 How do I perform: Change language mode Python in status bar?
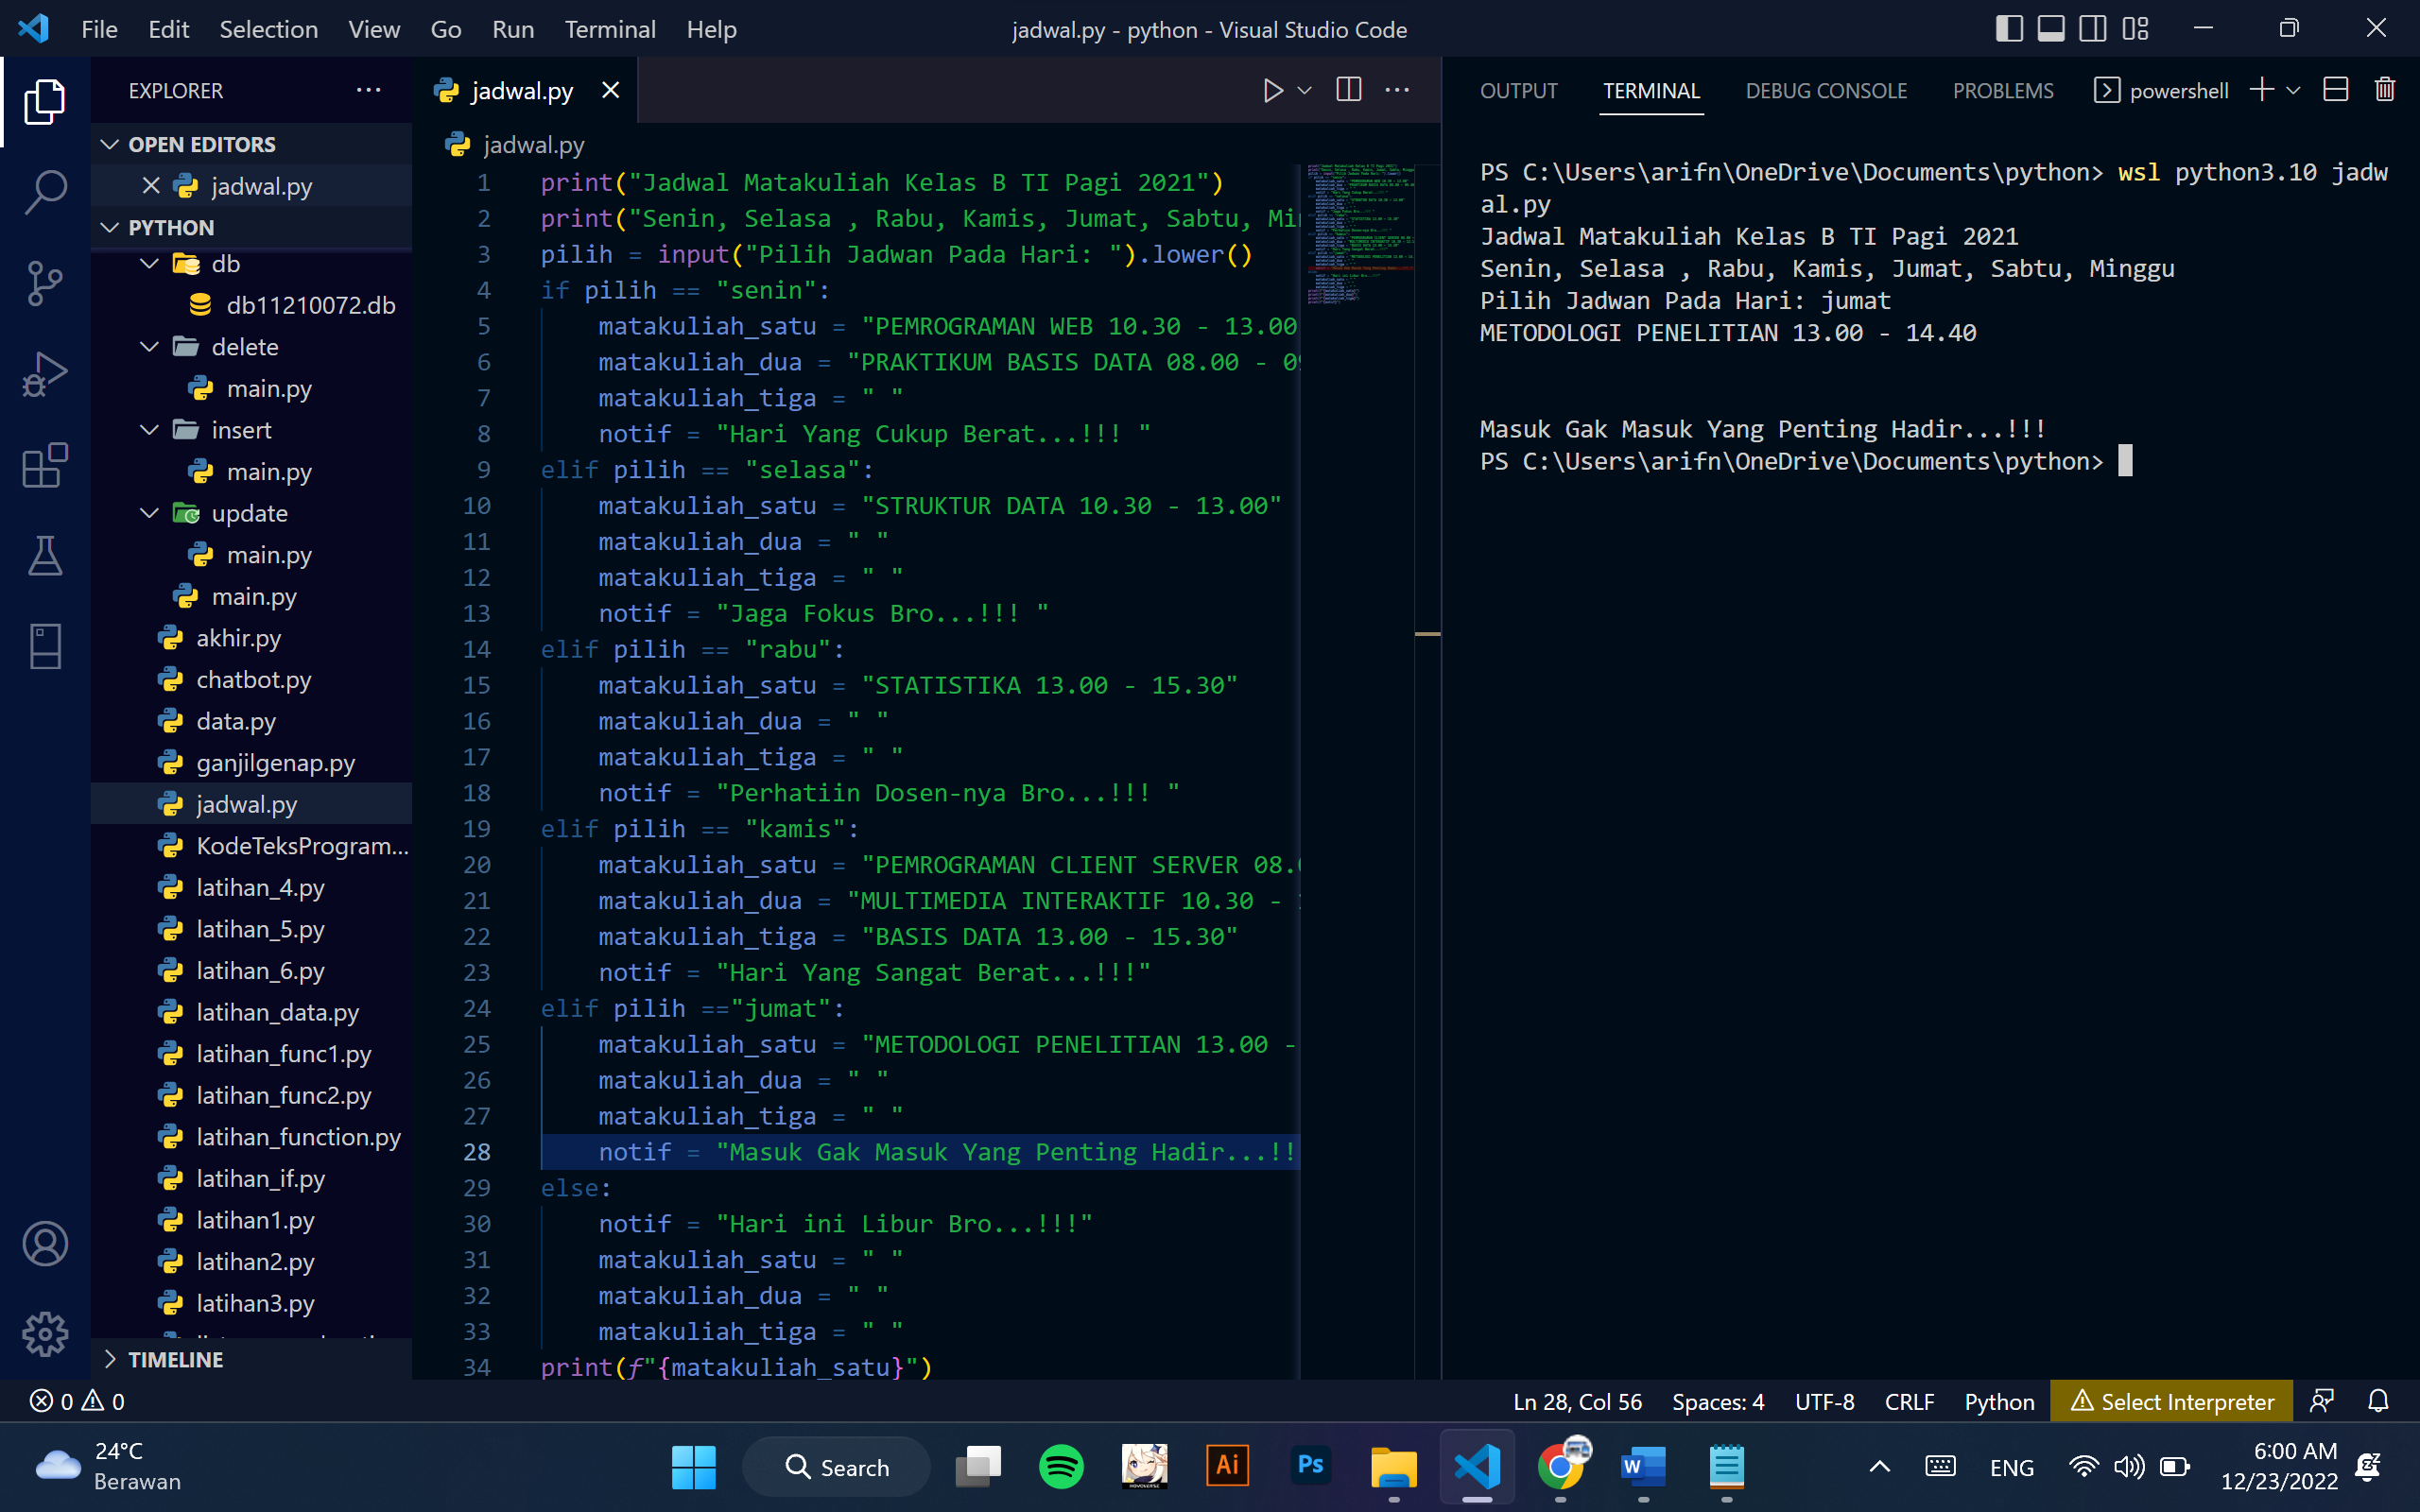[1999, 1401]
